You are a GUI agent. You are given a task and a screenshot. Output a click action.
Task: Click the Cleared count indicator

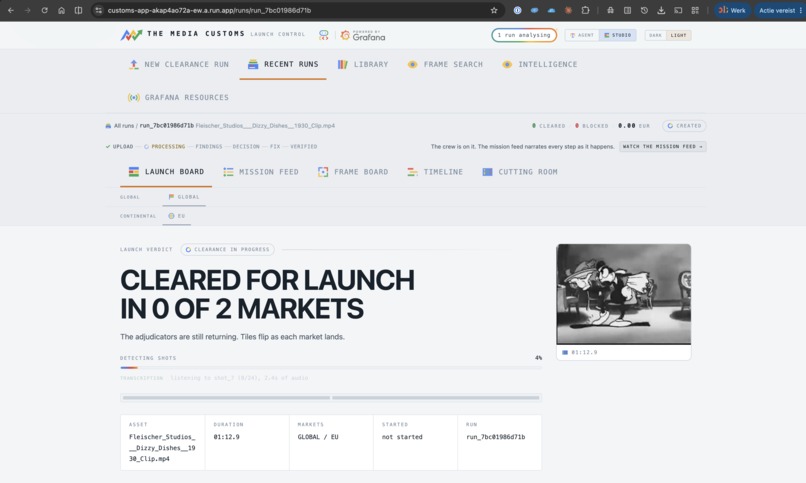point(548,125)
